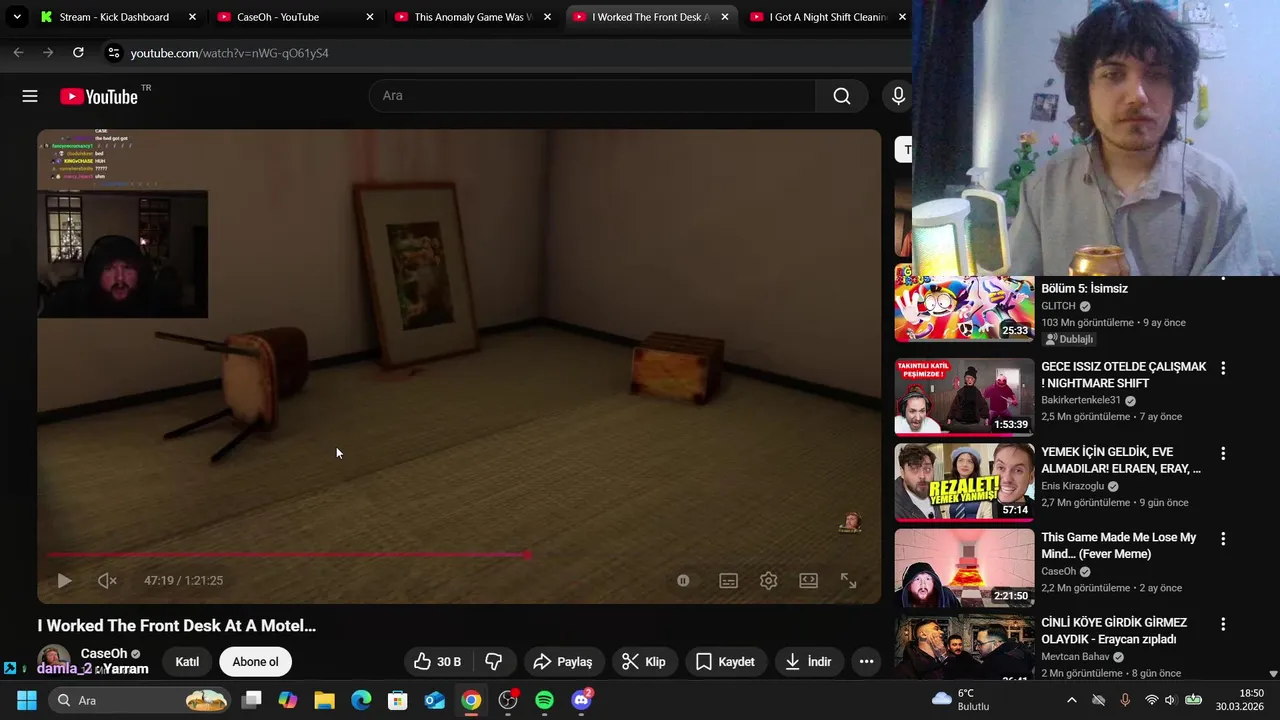Open the YEMEK İÇİN GELDİK video thumbnail

[x=964, y=482]
